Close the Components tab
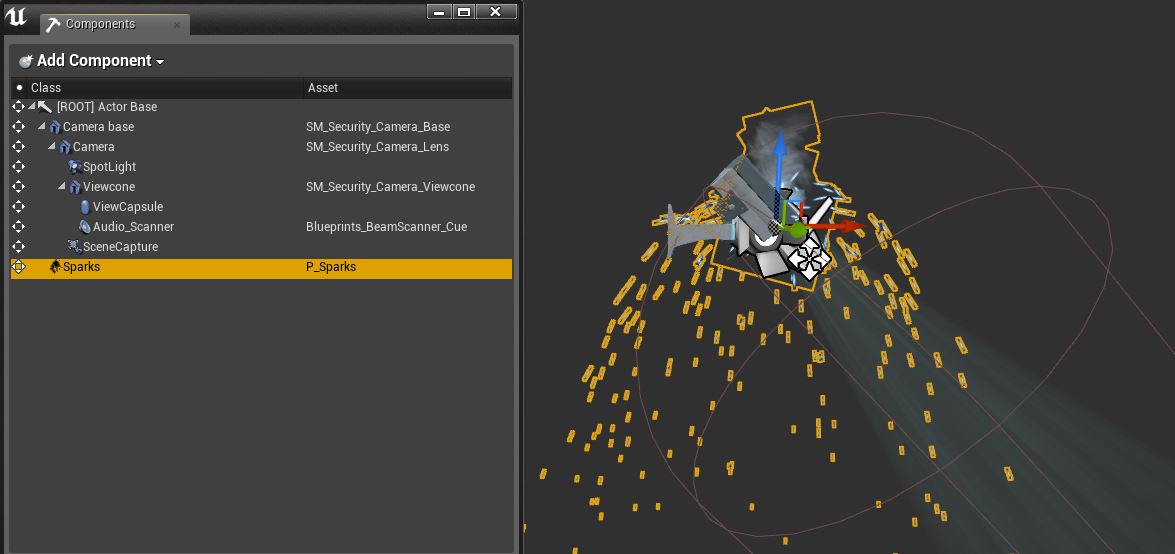Viewport: 1175px width, 554px height. click(x=177, y=25)
